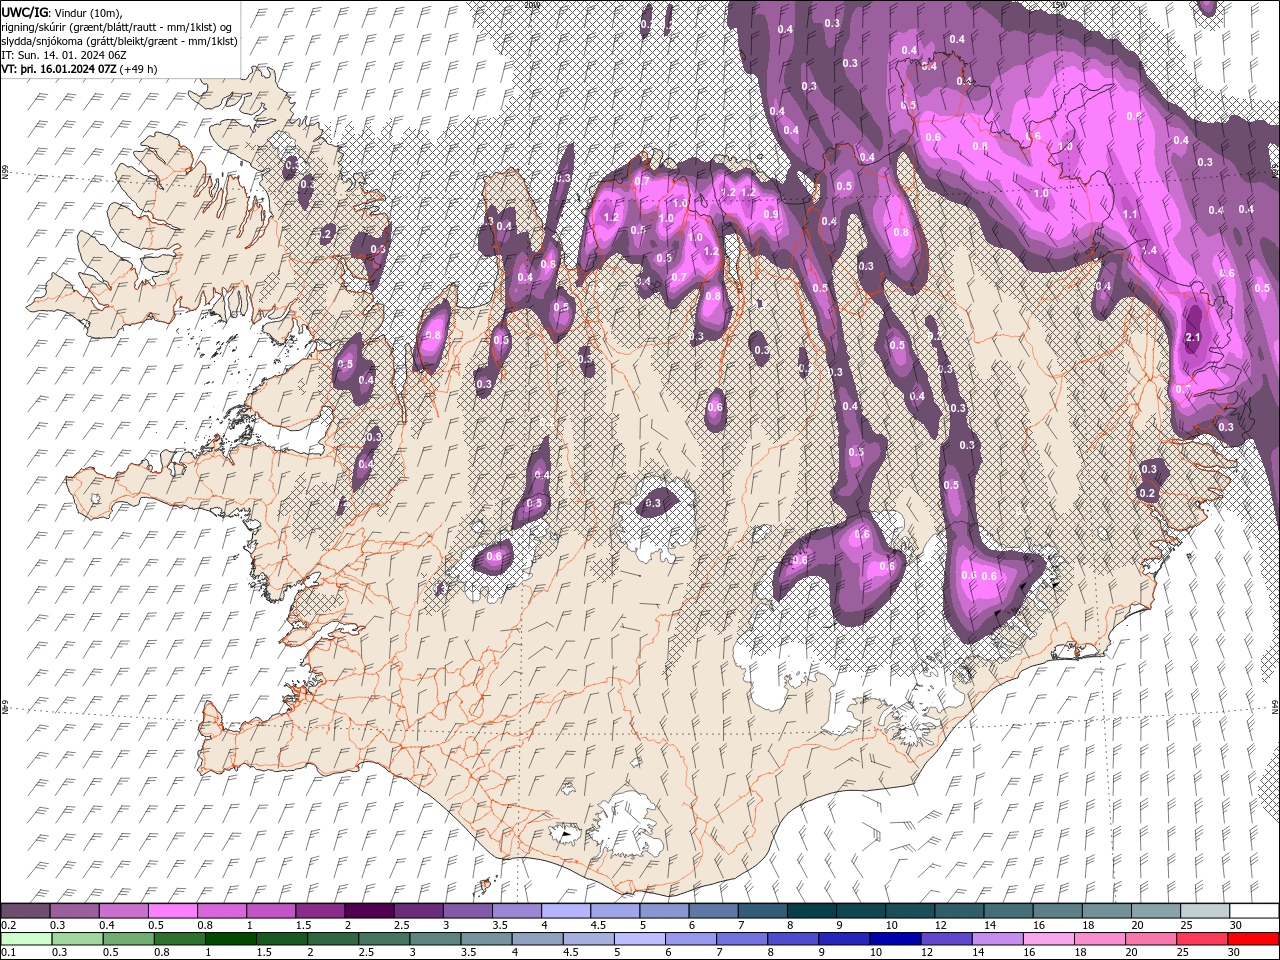1280x960 pixels.
Task: Select the light lavender 4–4.5 snow legend swatch
Action: (x=564, y=911)
